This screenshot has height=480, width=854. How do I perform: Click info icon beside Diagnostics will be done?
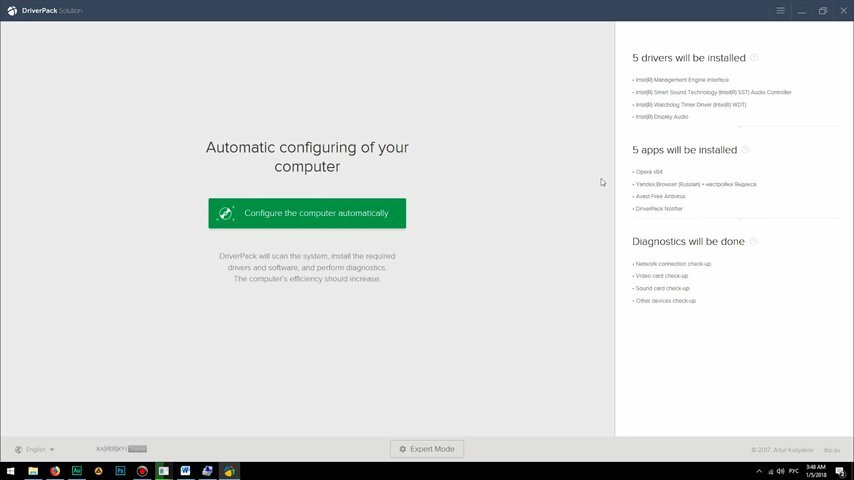click(x=753, y=241)
